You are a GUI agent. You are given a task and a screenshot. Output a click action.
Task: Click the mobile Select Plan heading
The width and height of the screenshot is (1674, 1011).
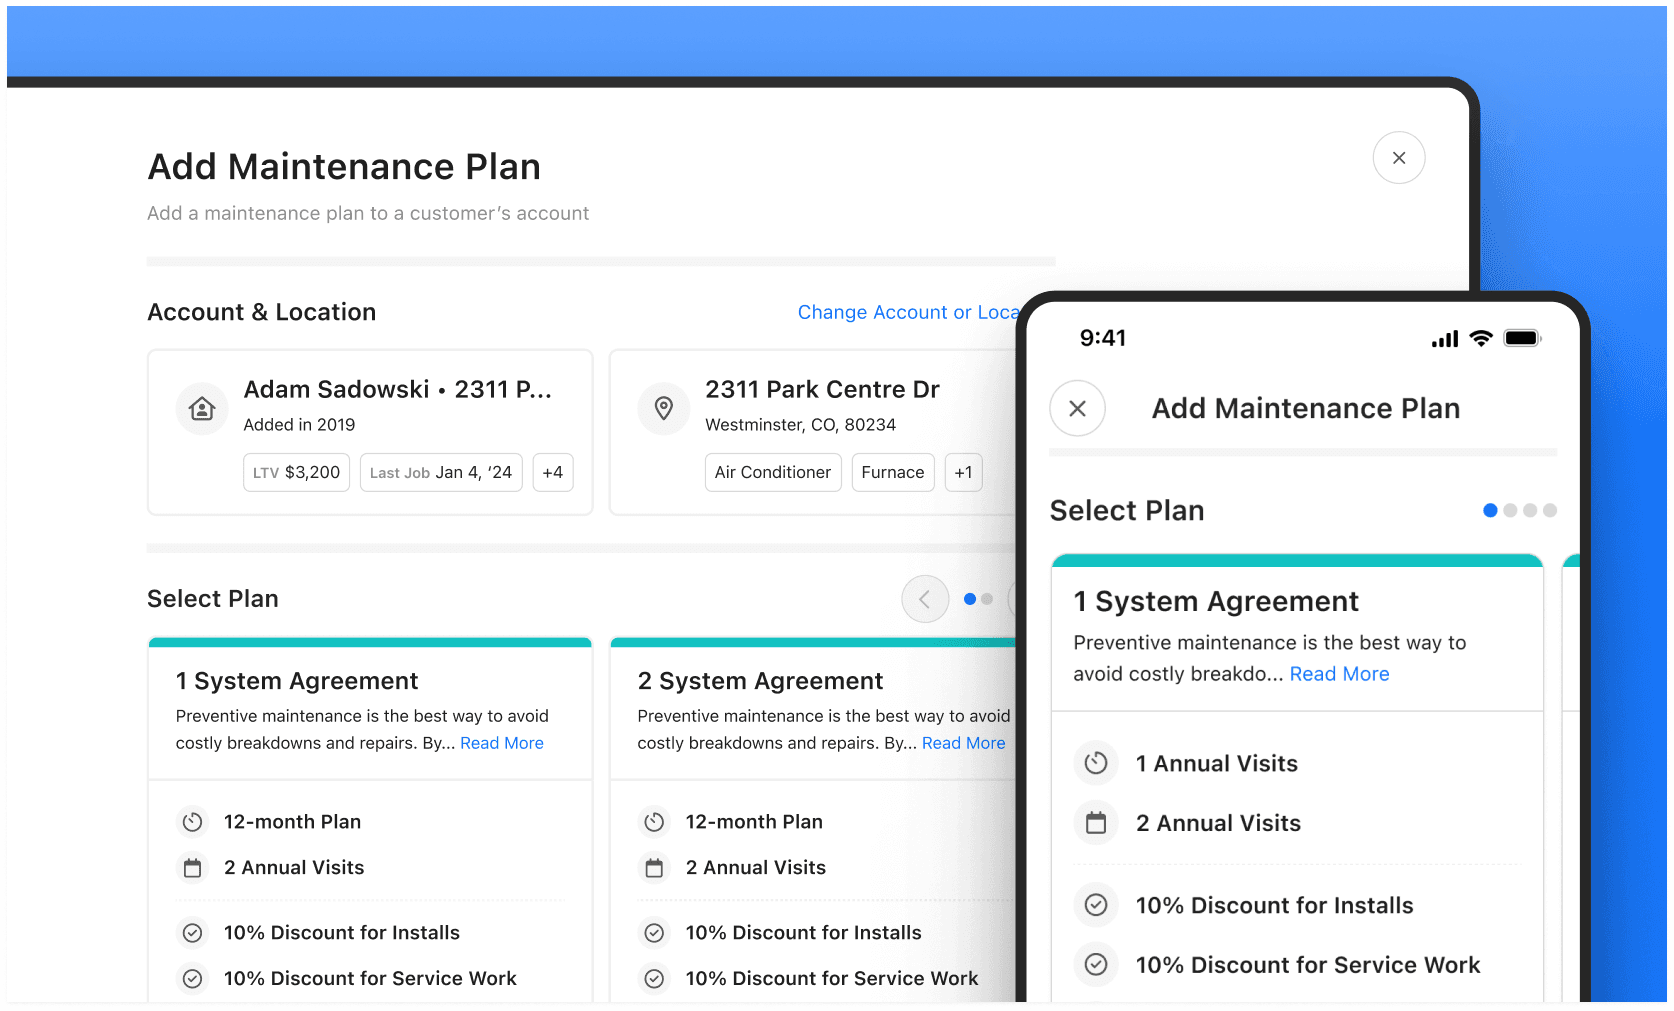pyautogui.click(x=1126, y=510)
